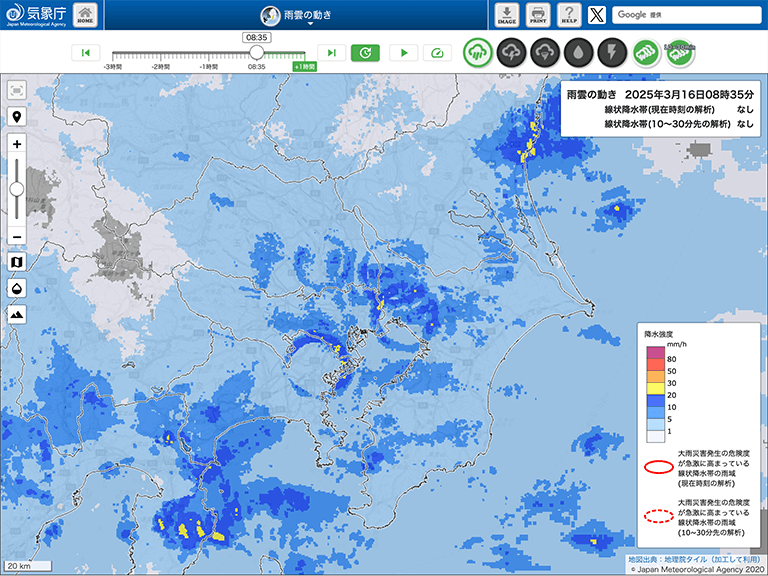Jump to the earliest time frame
Image resolution: width=768 pixels, height=576 pixels.
click(x=85, y=53)
